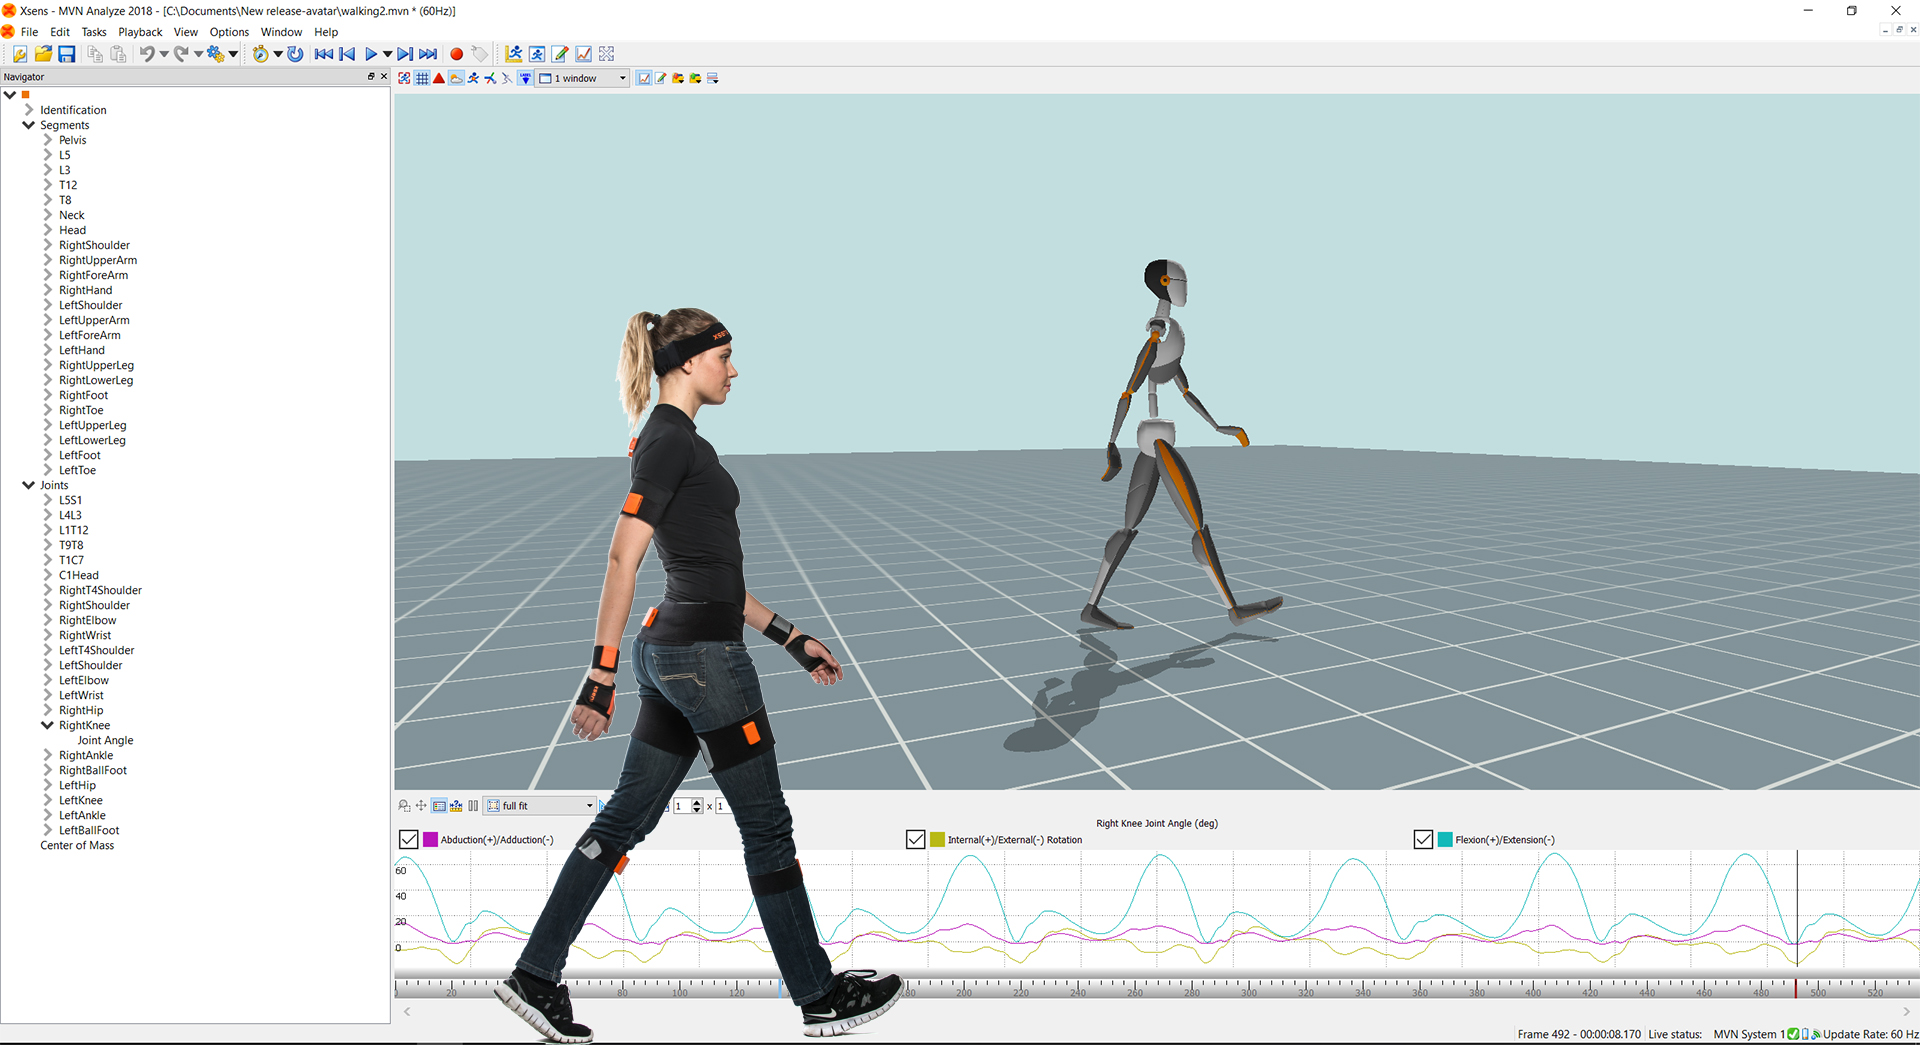Click the move pan arrows icon in graph toolbar
Viewport: 1920px width, 1045px height.
coord(421,806)
